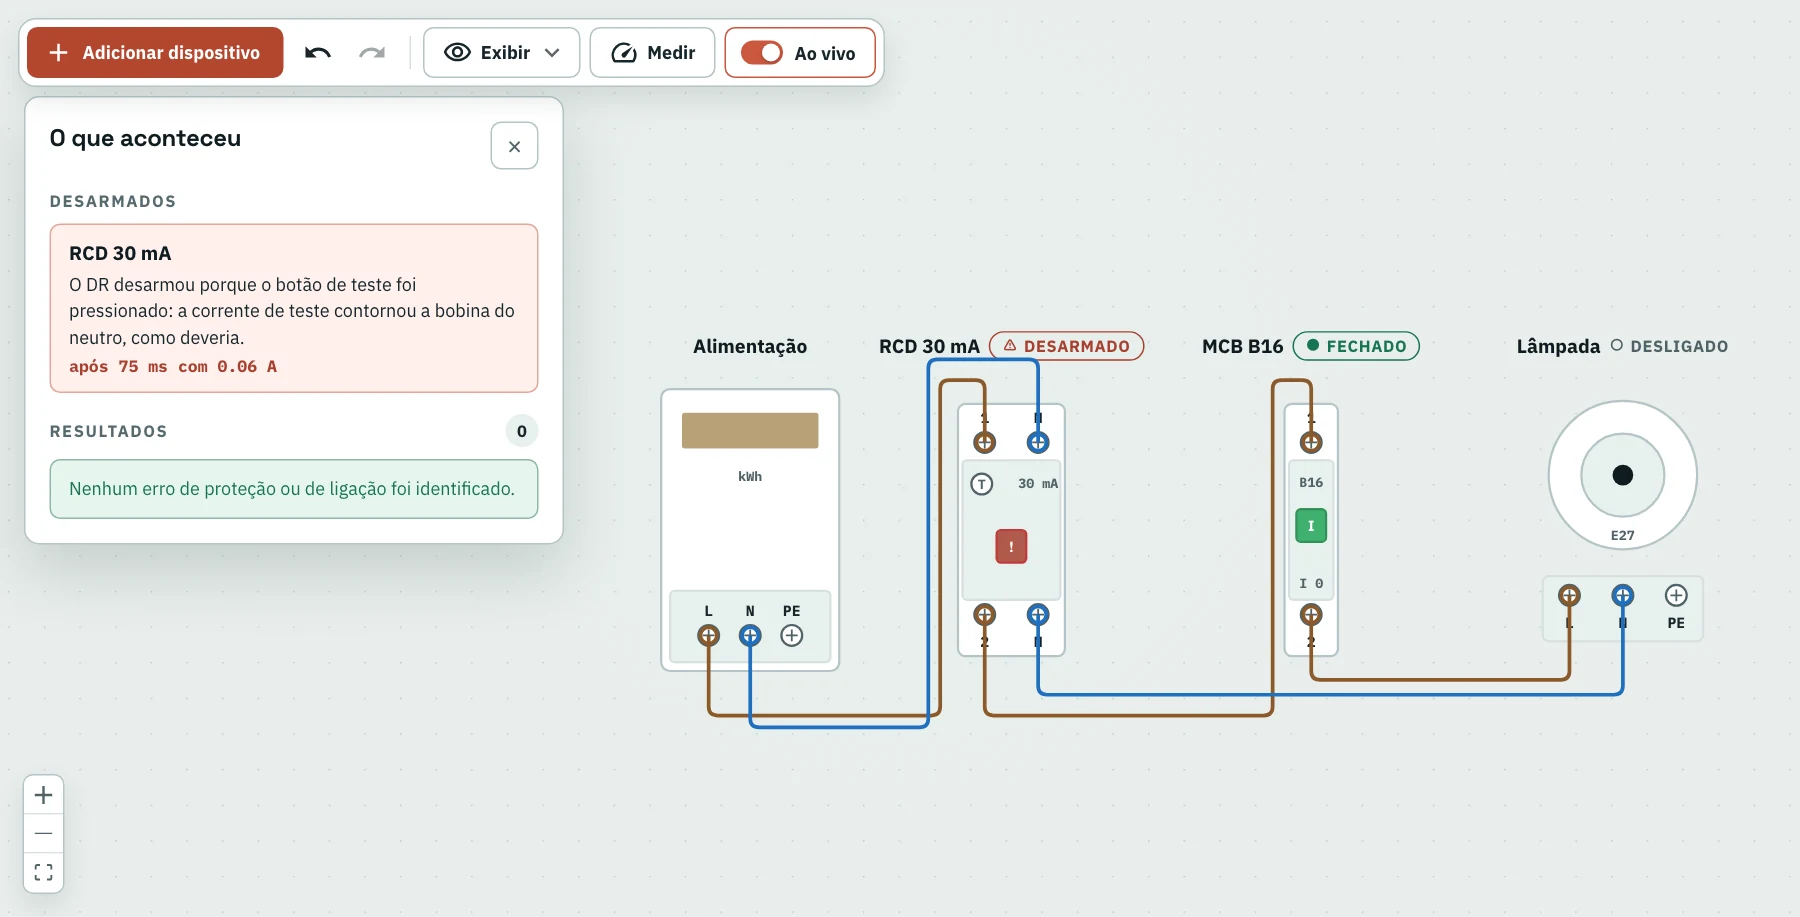Redo the last undone action
Screen dimensions: 1800x917
[372, 53]
